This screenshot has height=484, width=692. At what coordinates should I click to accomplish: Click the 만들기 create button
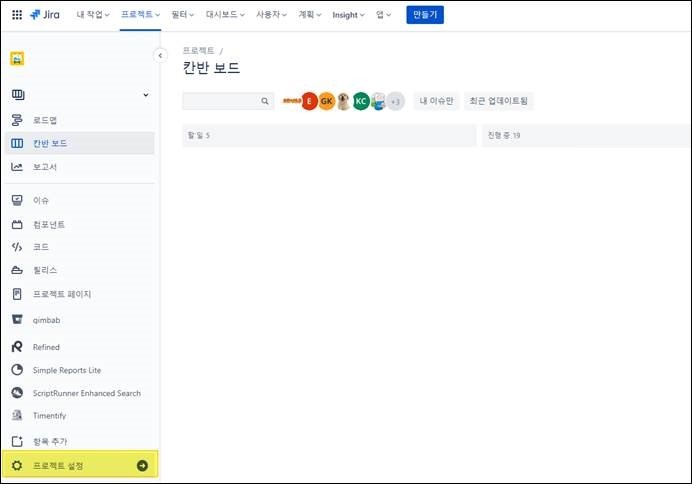pos(425,15)
